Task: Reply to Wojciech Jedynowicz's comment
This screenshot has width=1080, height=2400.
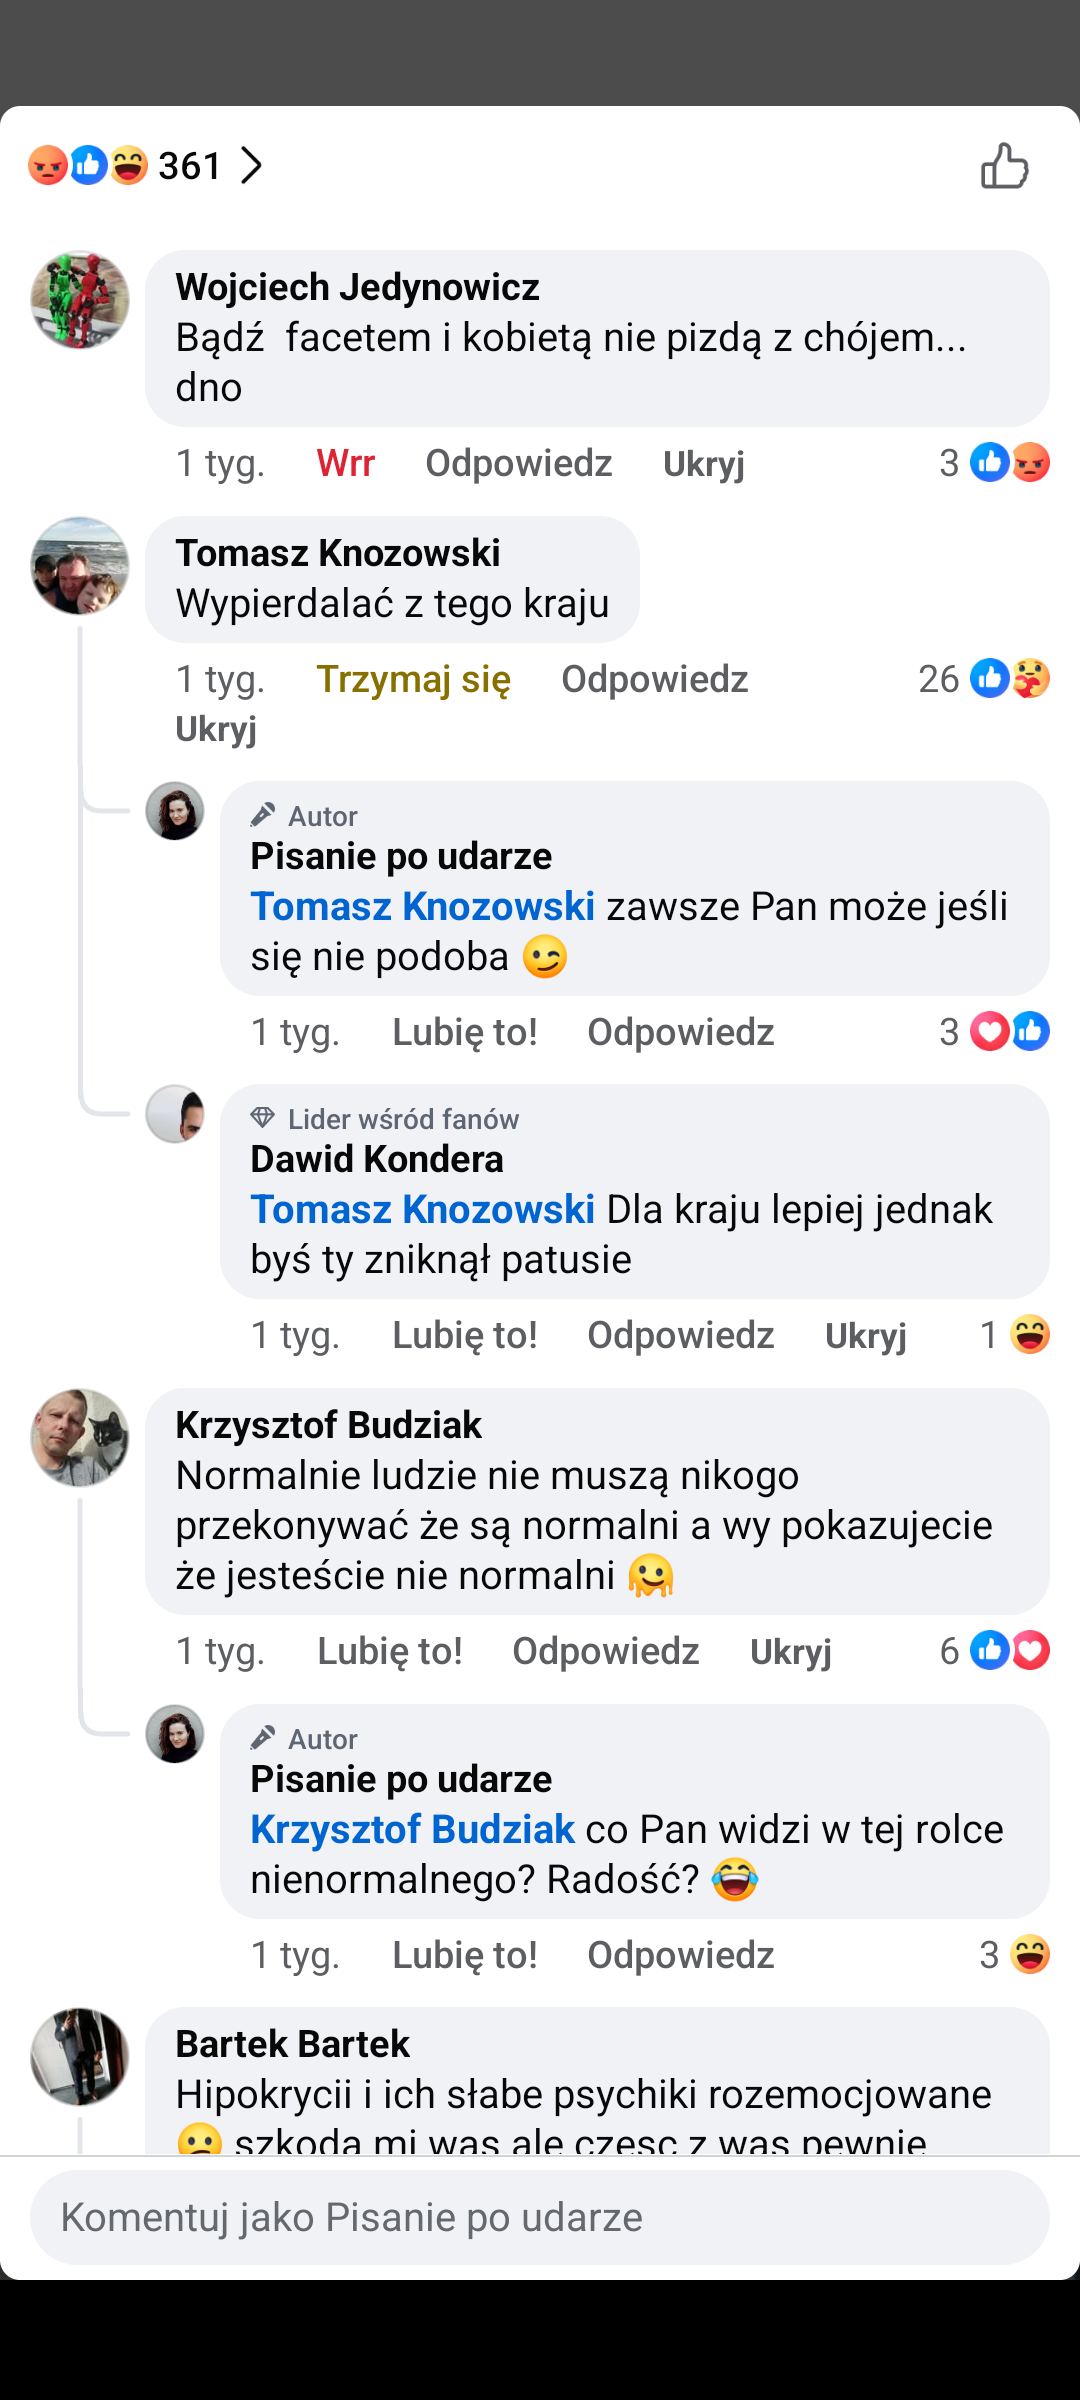Action: [518, 464]
